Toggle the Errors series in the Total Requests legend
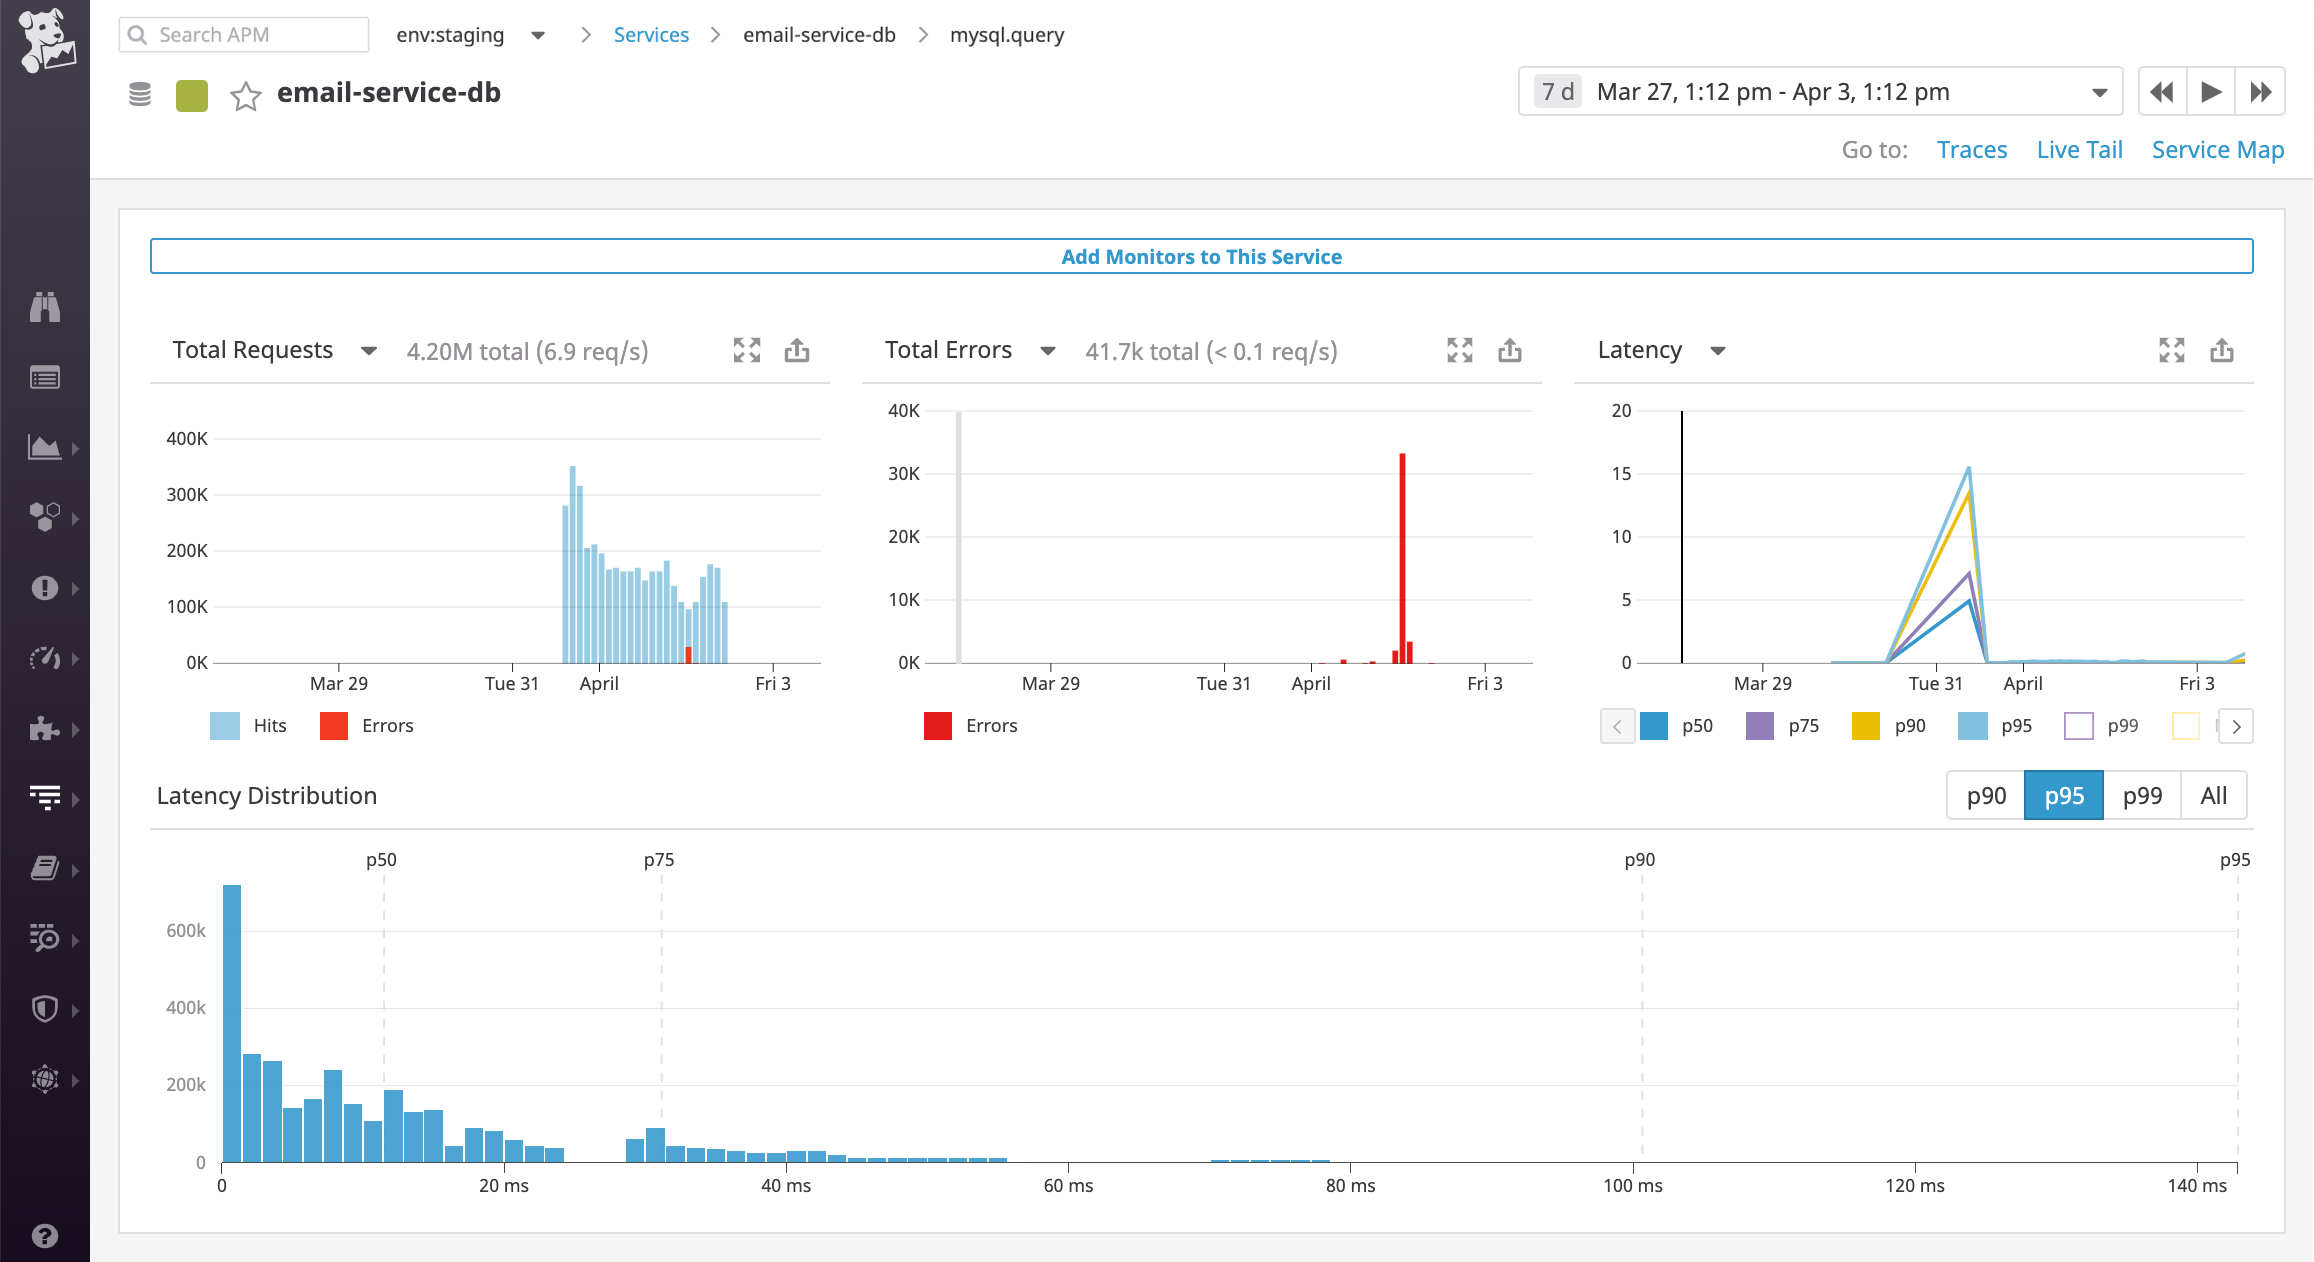 click(366, 725)
